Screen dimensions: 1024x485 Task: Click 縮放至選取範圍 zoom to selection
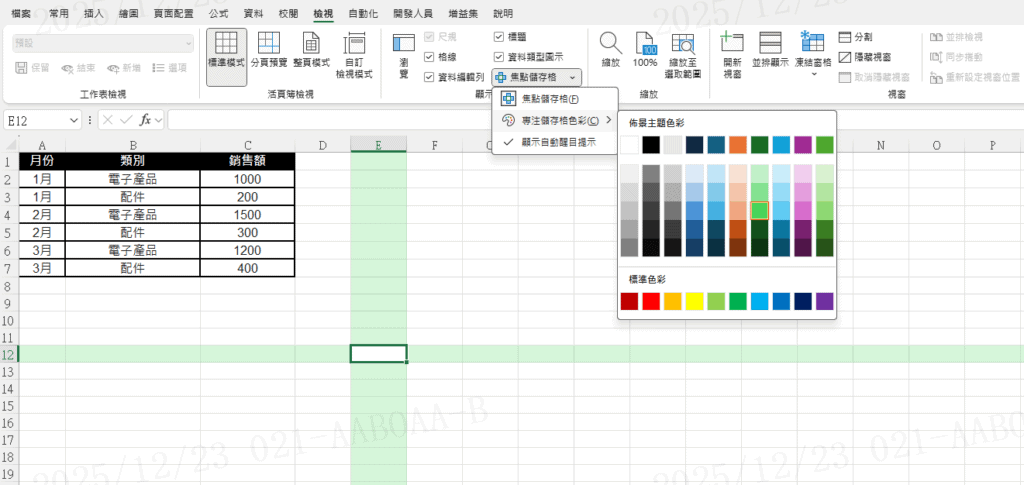point(684,54)
